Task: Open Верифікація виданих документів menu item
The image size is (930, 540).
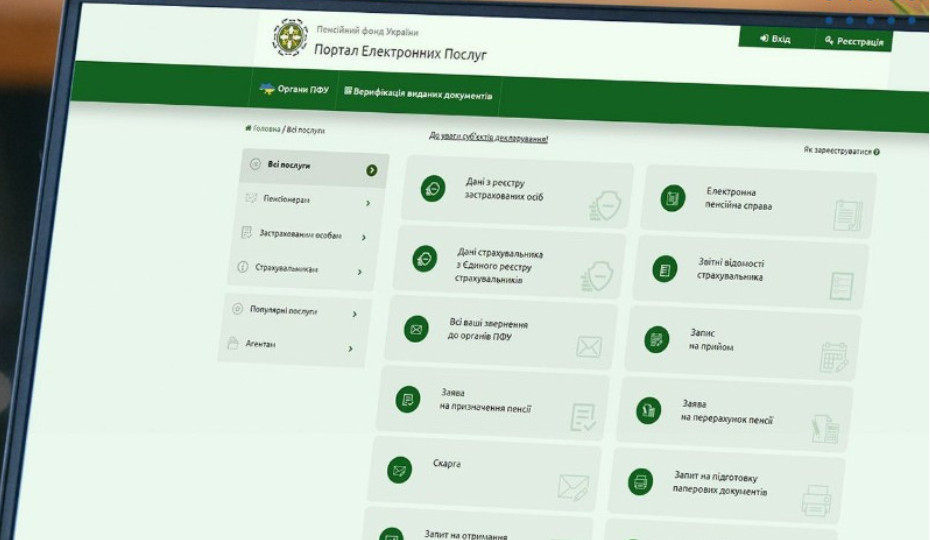Action: (418, 94)
